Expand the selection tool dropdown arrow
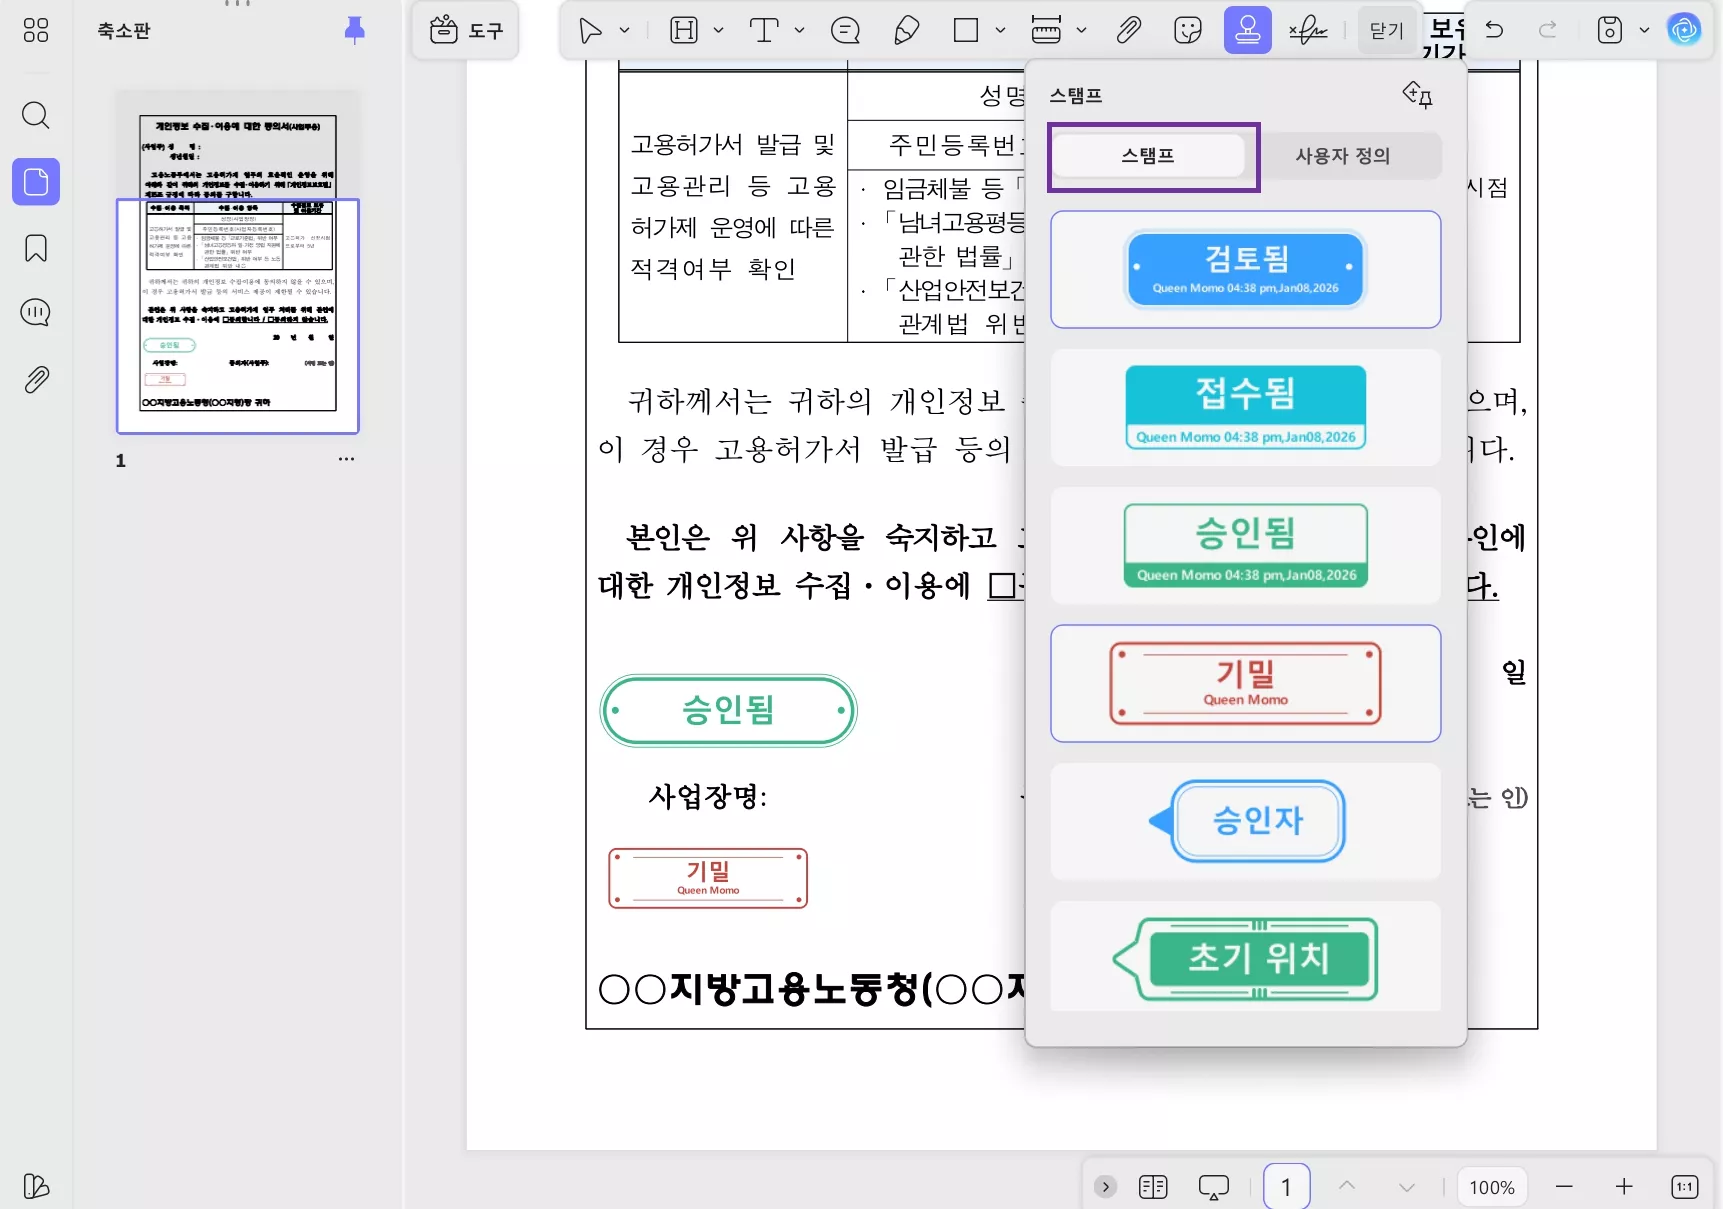 pos(622,30)
